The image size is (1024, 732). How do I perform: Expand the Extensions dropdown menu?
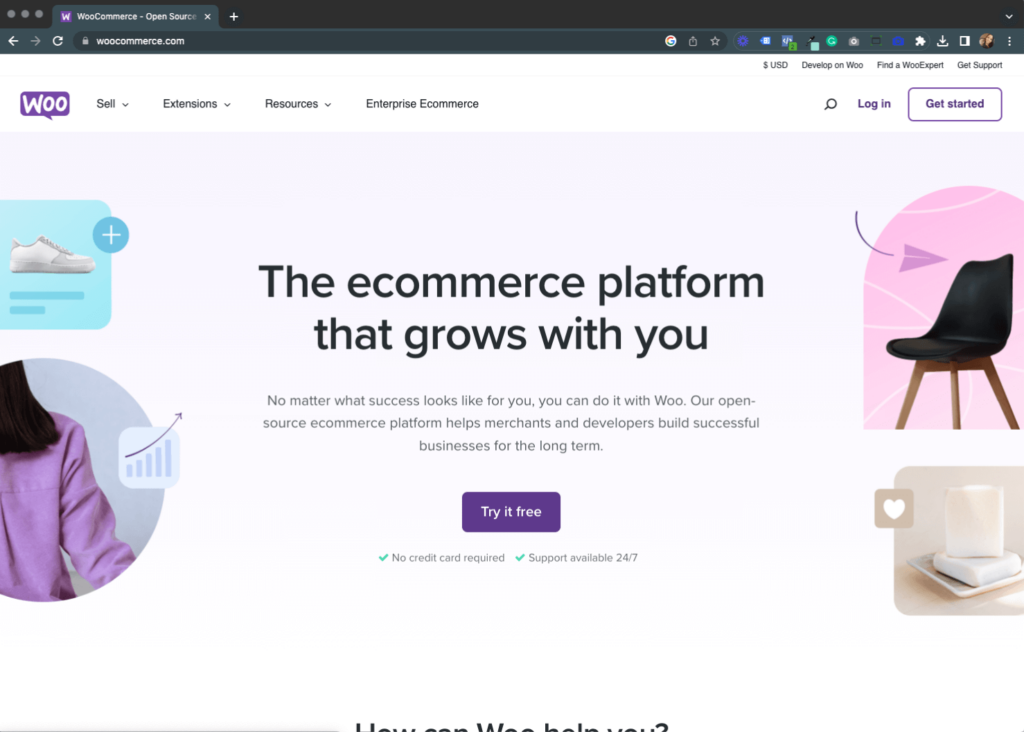click(197, 104)
